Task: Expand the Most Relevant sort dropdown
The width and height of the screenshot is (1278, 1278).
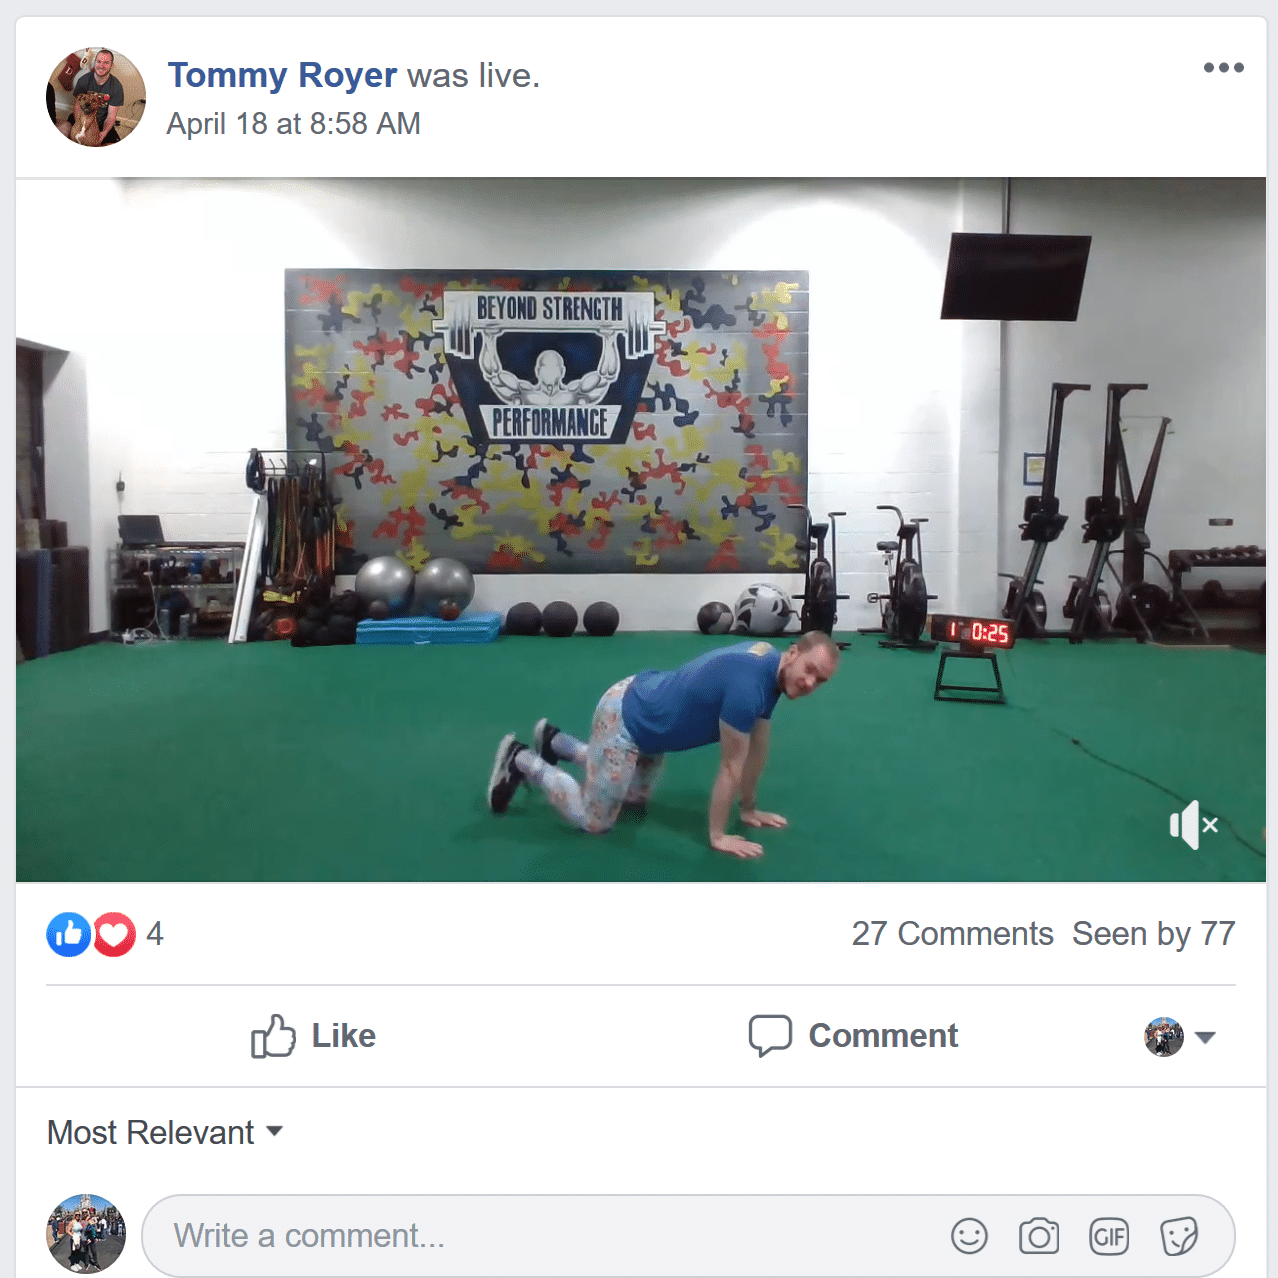Action: coord(165,1132)
